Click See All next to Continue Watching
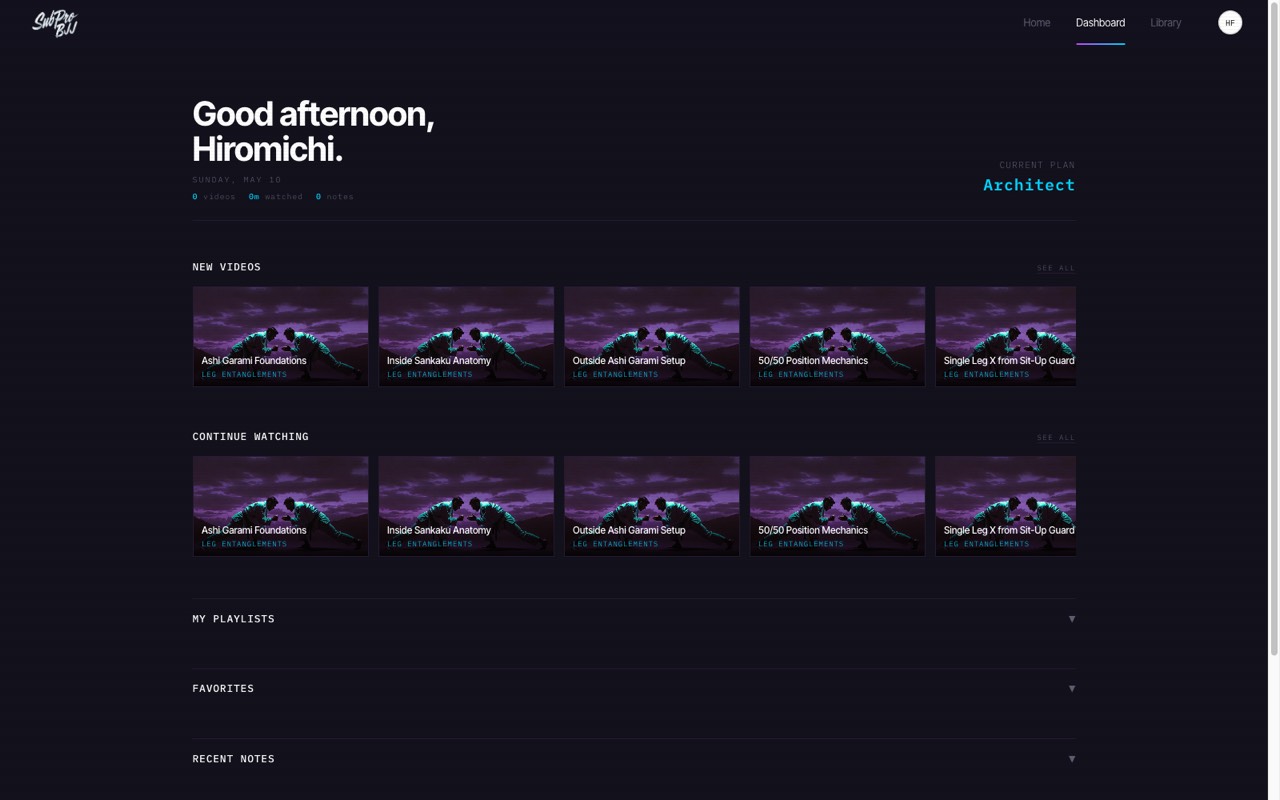The width and height of the screenshot is (1280, 800). tap(1056, 437)
